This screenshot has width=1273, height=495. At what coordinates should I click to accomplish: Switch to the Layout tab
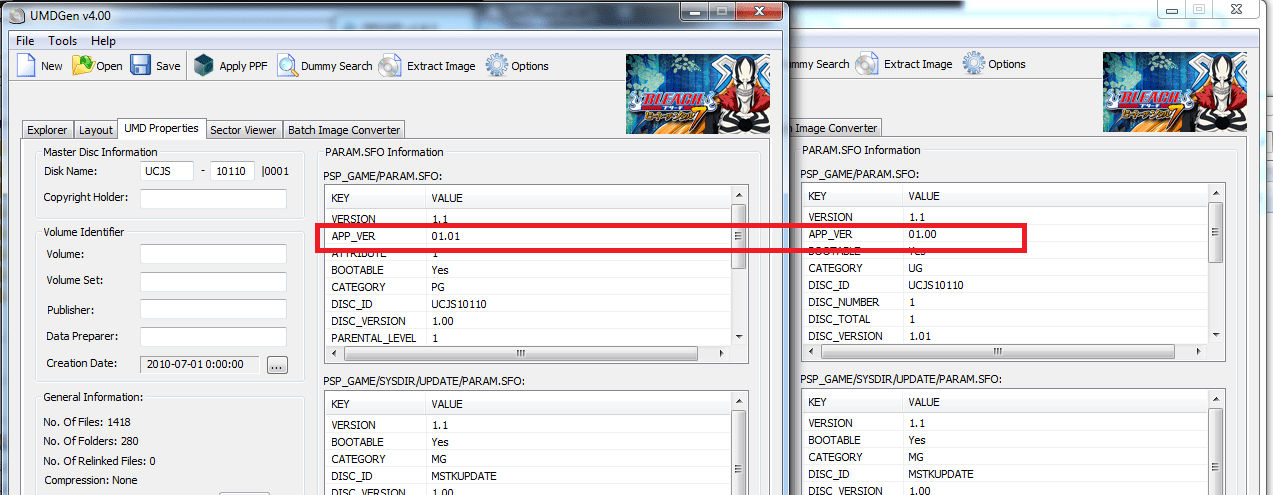point(96,130)
